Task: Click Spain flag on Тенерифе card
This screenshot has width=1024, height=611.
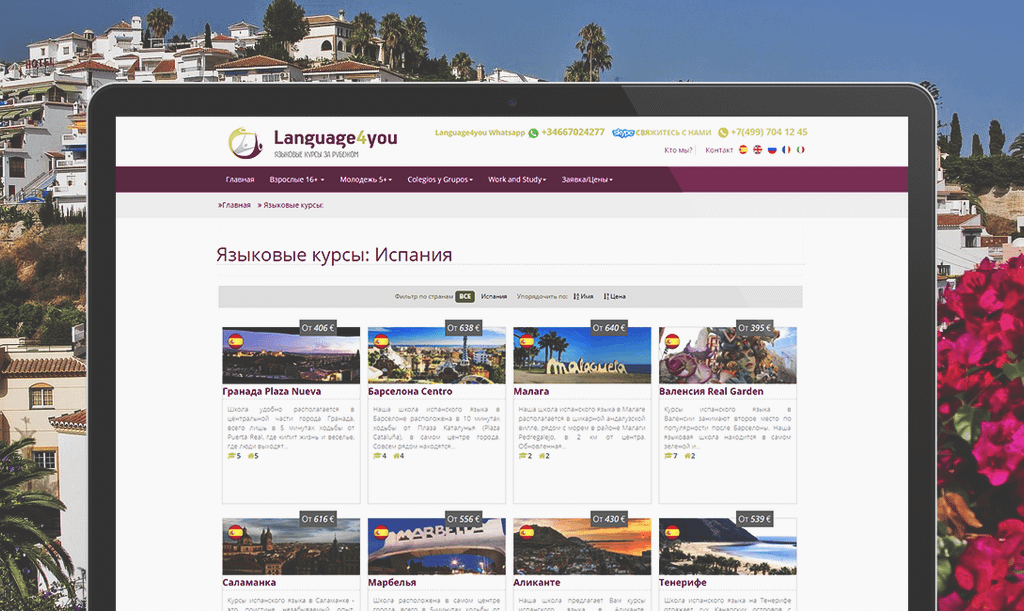Action: pyautogui.click(x=673, y=532)
